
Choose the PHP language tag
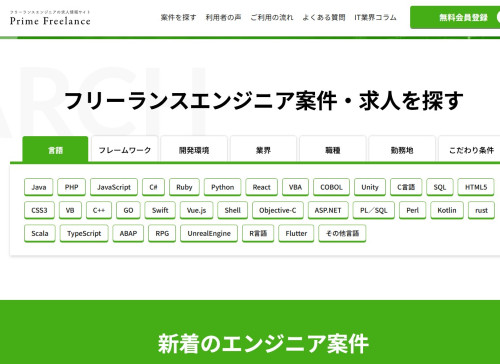[71, 187]
